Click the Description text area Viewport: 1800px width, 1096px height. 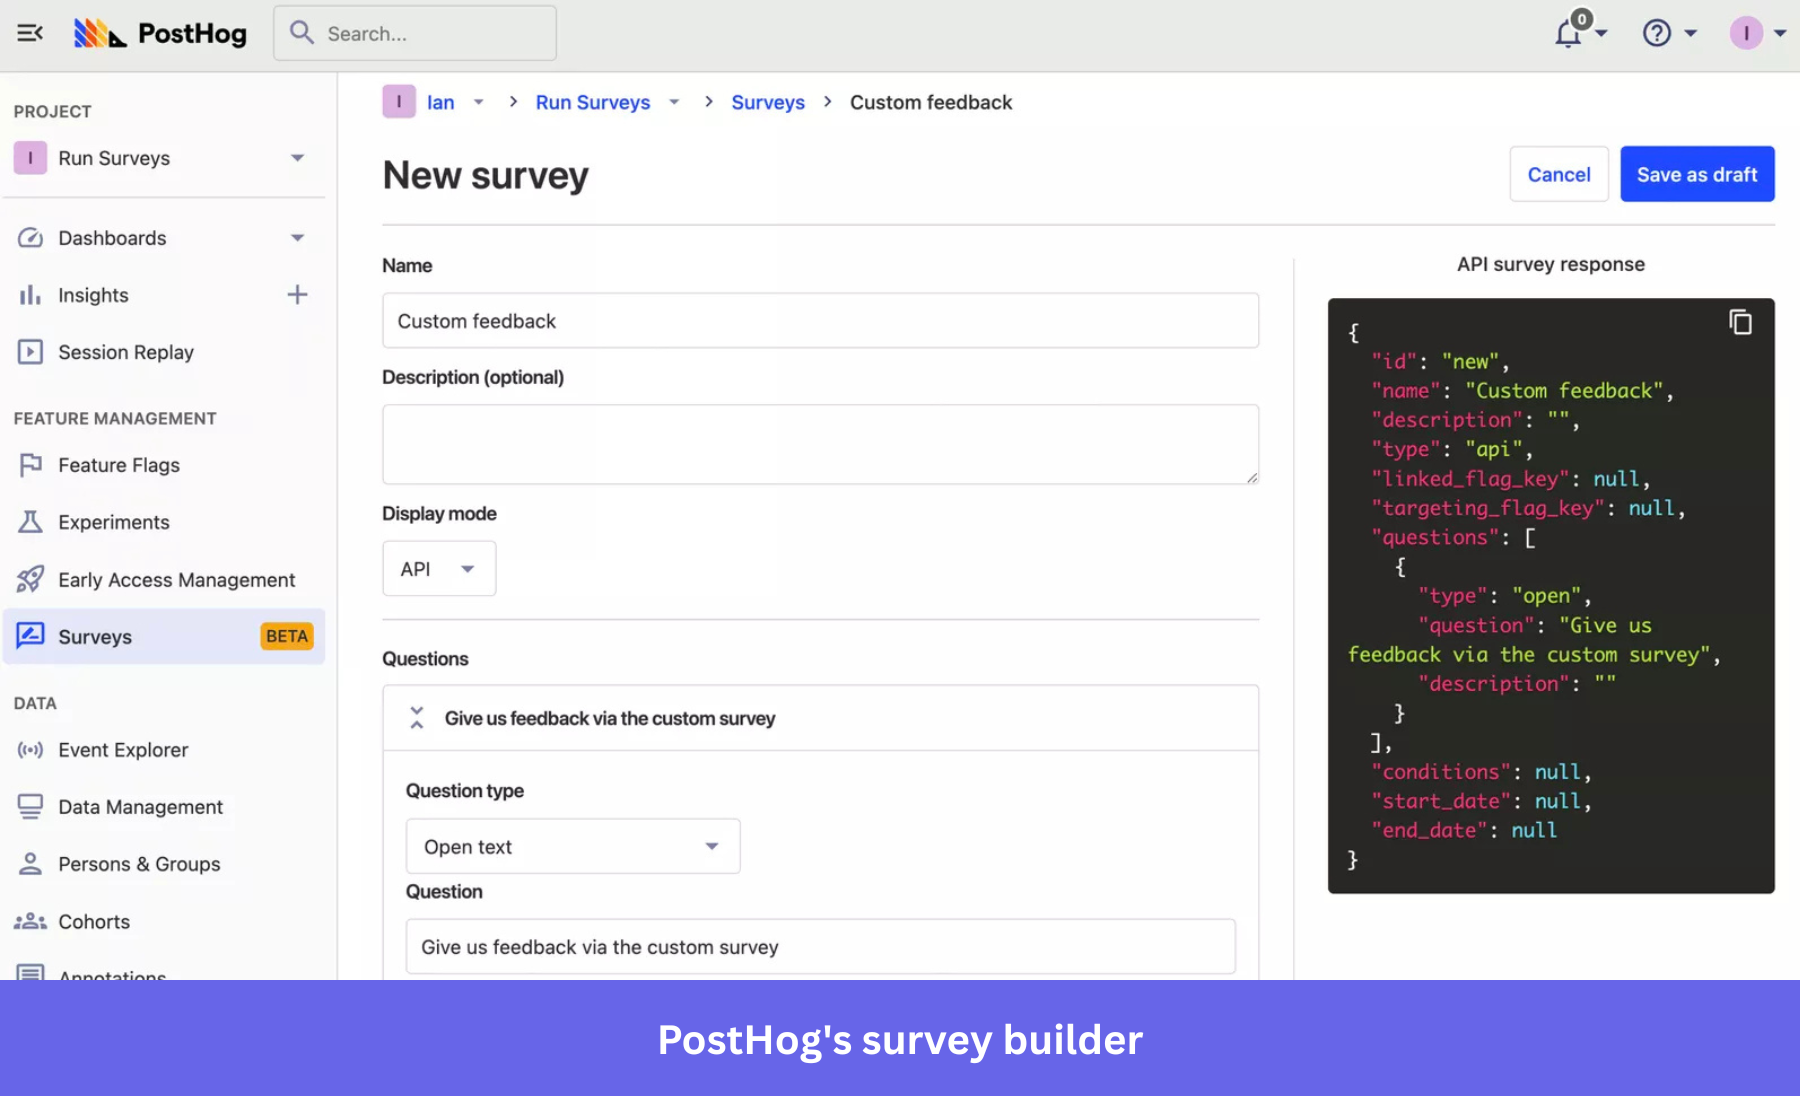point(820,445)
